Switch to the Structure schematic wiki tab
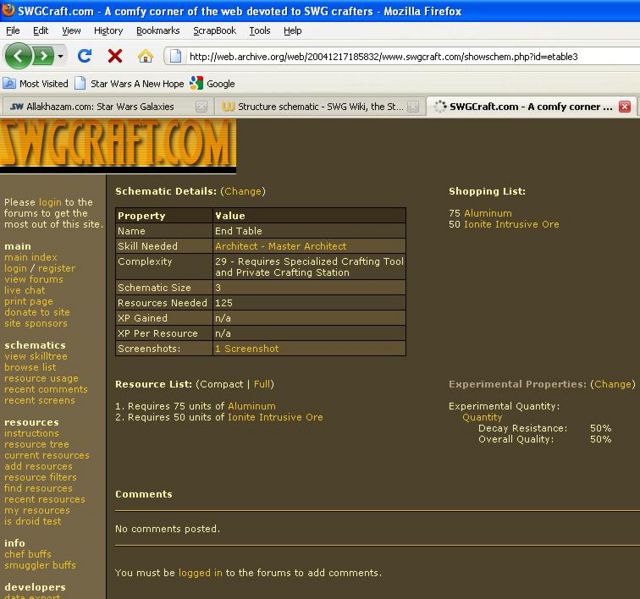 point(317,106)
